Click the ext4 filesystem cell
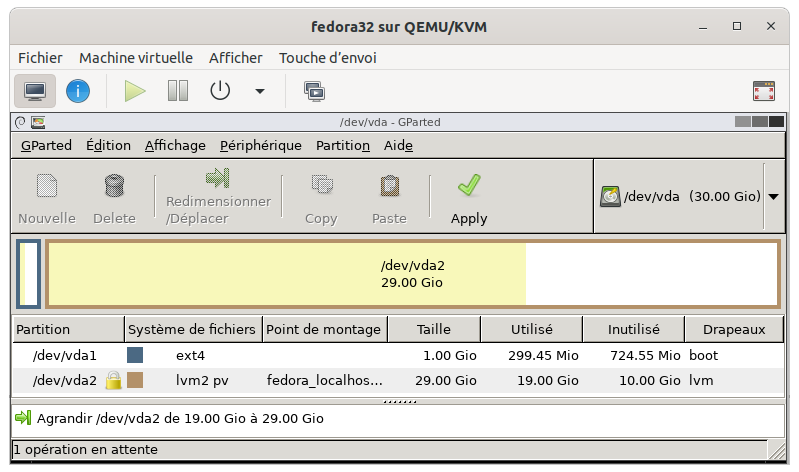 [191, 356]
